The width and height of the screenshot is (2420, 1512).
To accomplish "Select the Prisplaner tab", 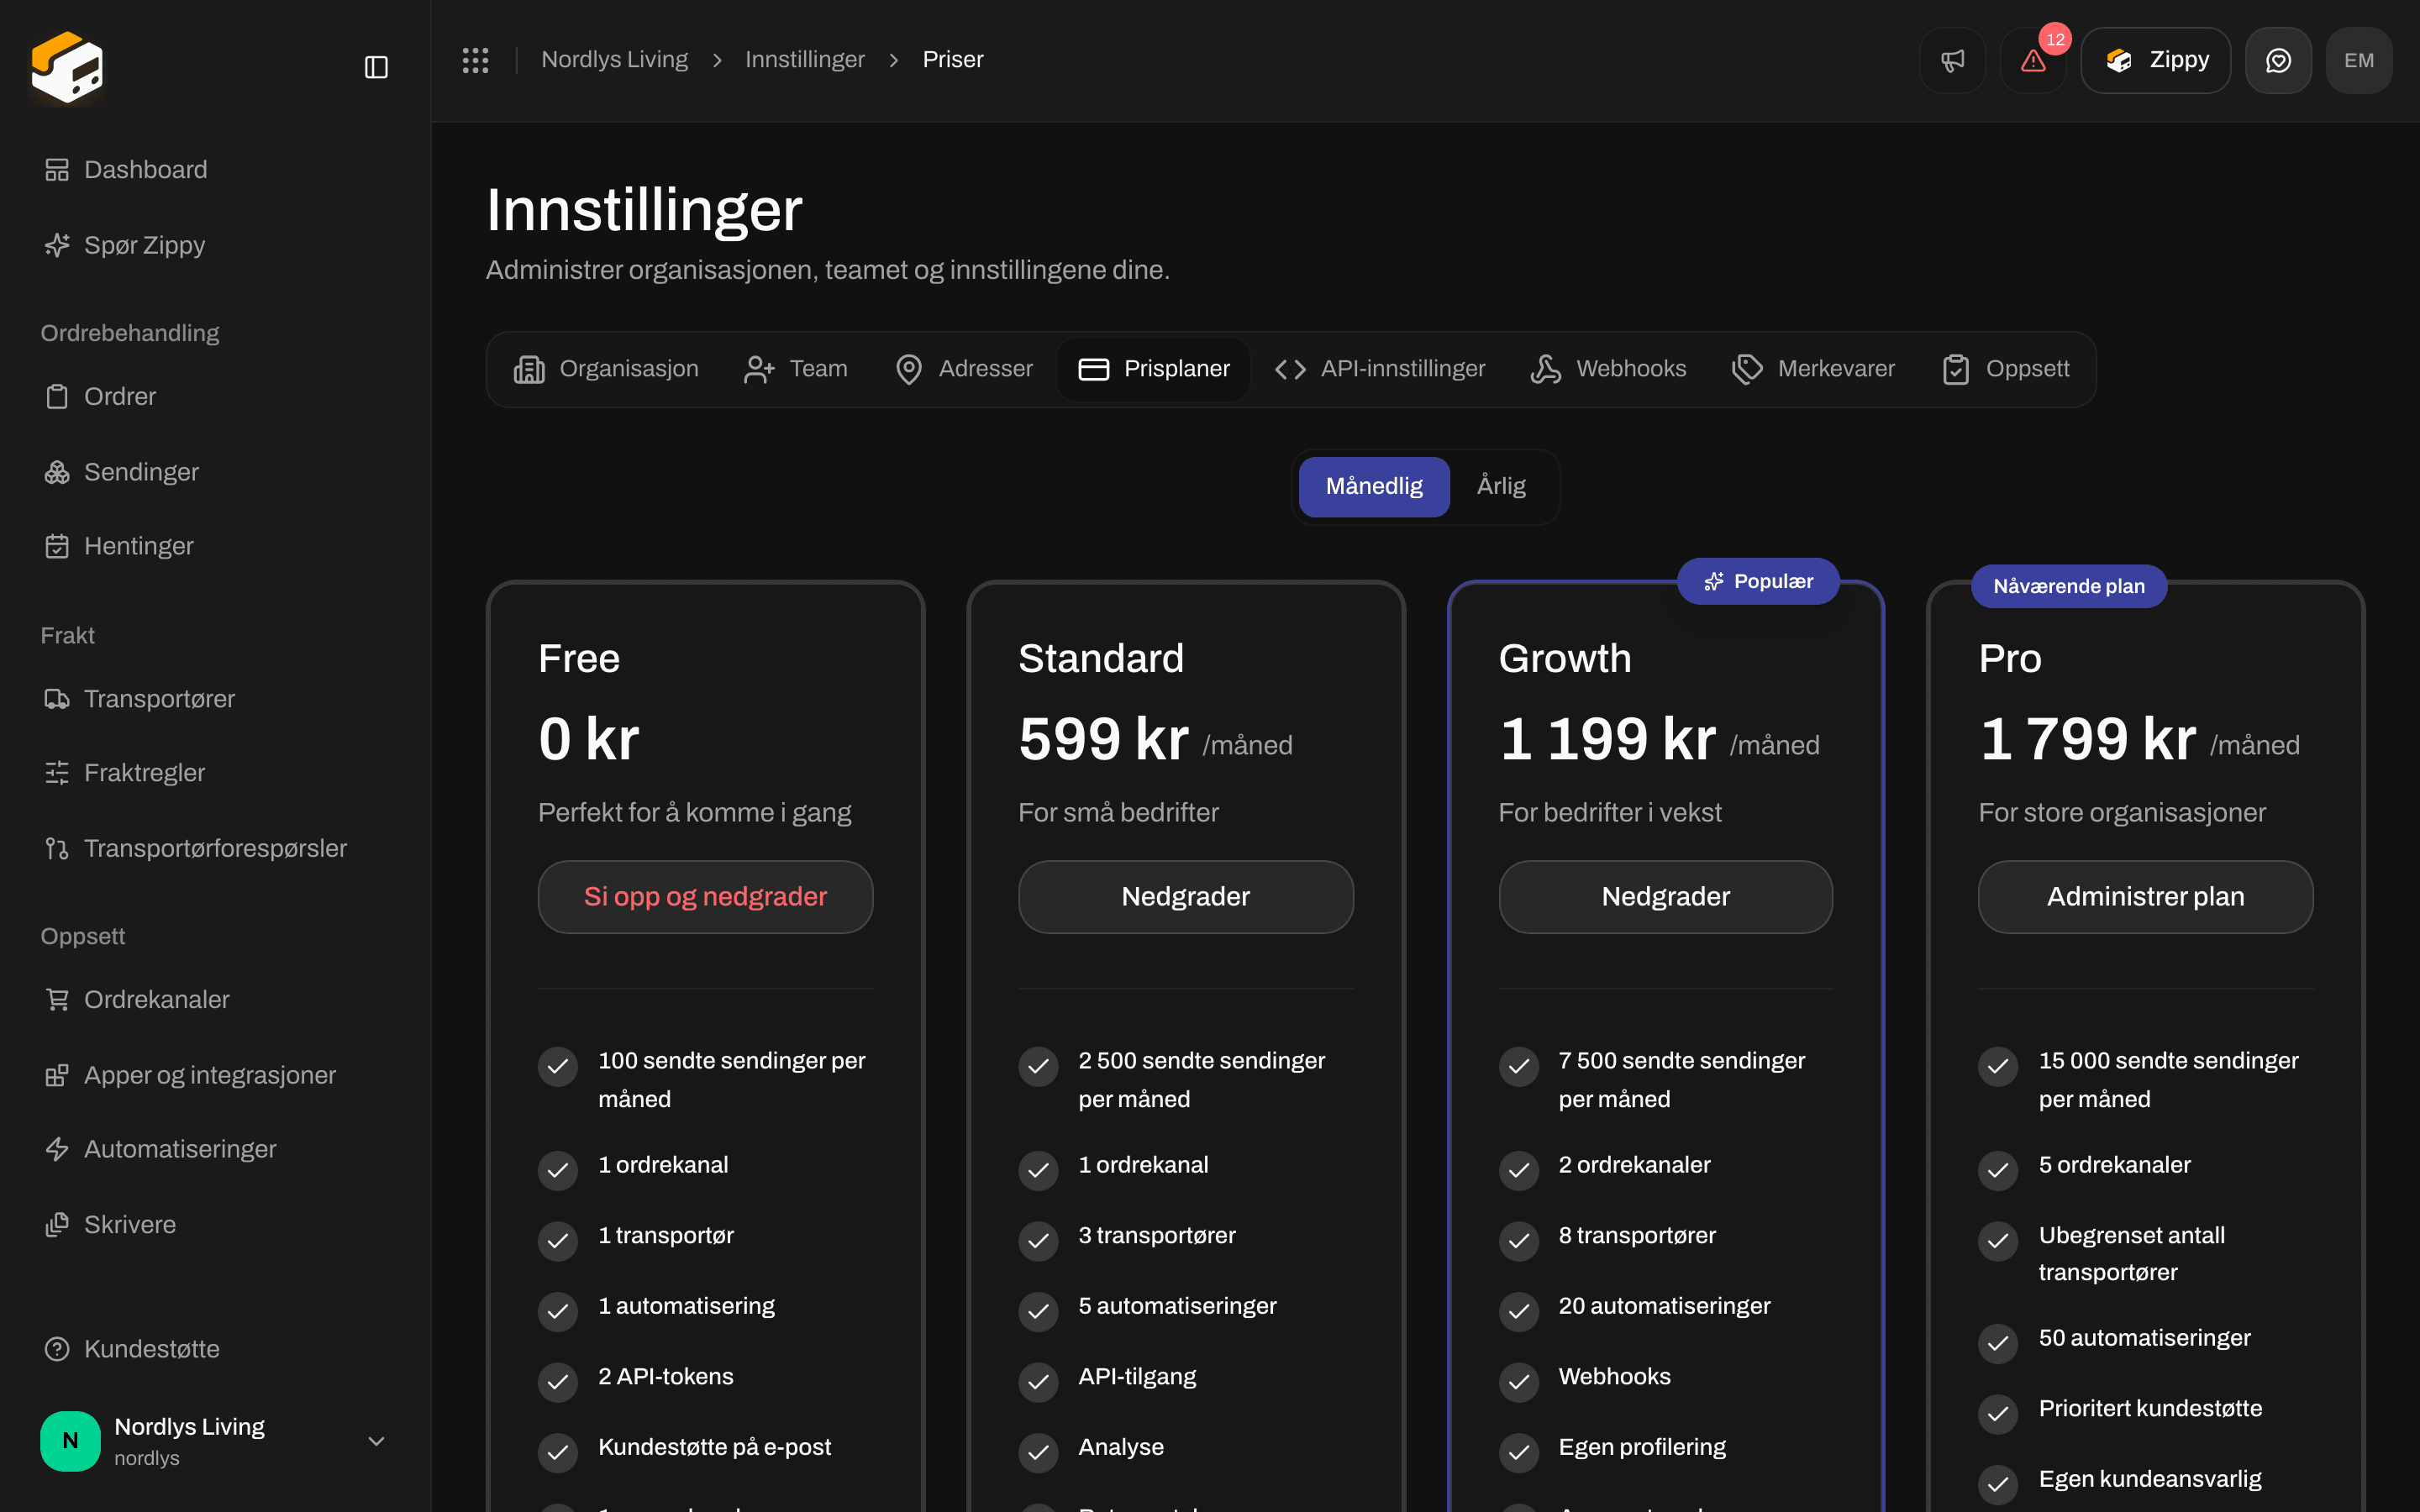I will [1154, 369].
